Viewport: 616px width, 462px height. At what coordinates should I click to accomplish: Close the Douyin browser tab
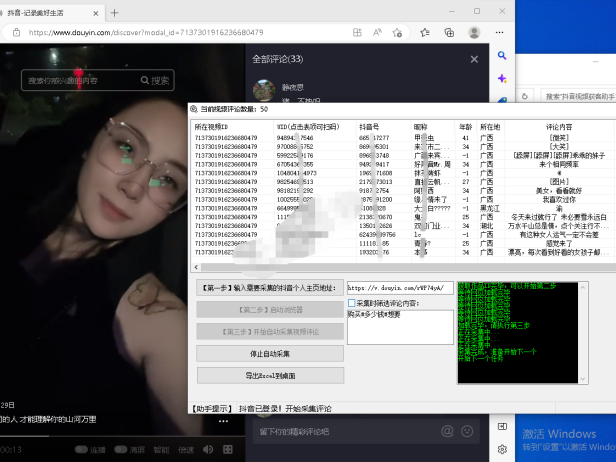[95, 13]
